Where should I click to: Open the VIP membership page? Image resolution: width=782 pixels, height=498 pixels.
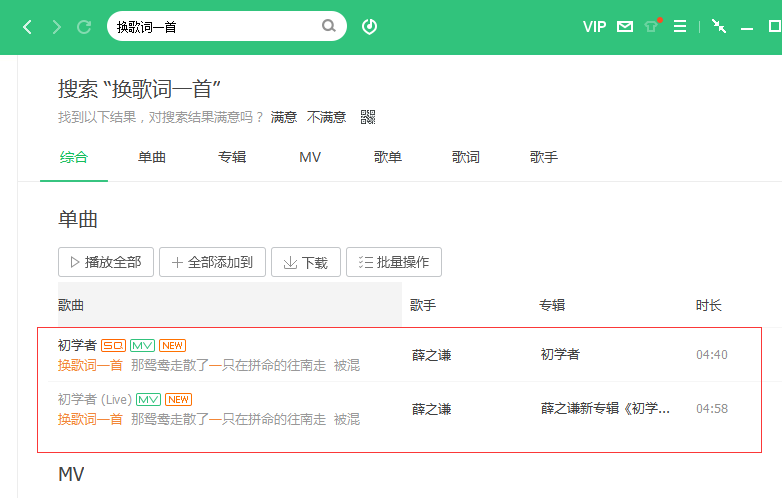tap(594, 27)
